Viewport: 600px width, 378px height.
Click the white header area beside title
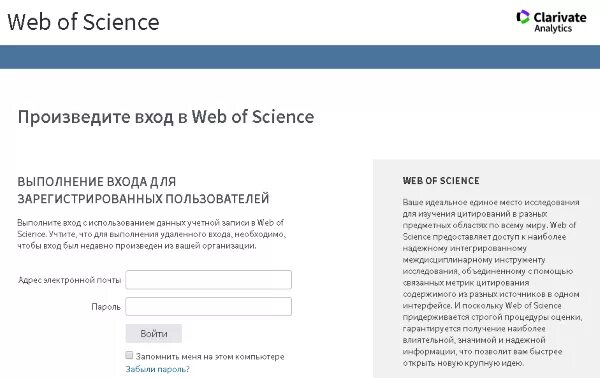pos(337,22)
